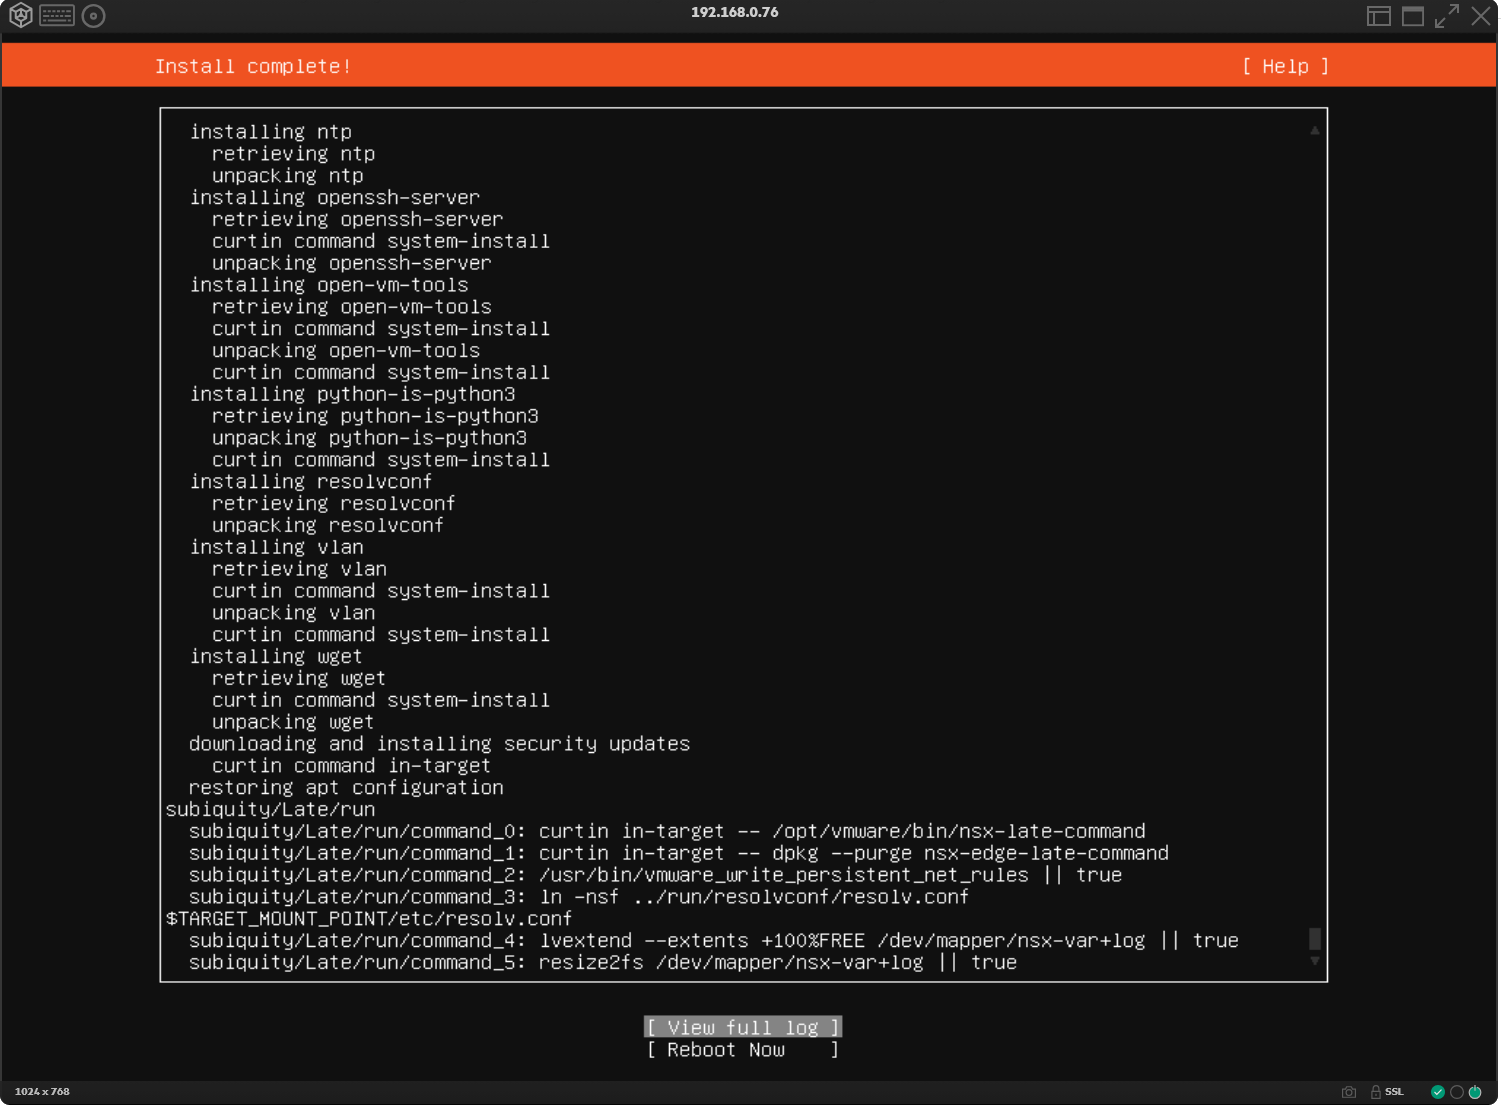Viewport: 1501px width, 1106px height.
Task: Open the virtual keyboard icon
Action: (57, 16)
